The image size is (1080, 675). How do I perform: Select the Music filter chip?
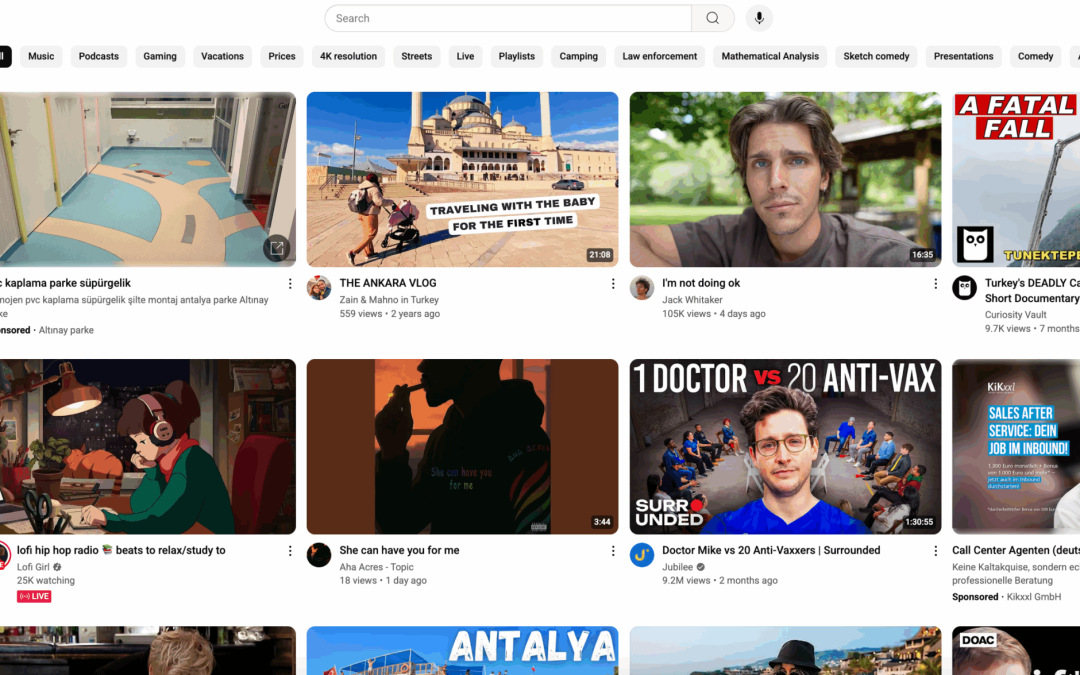(x=41, y=56)
